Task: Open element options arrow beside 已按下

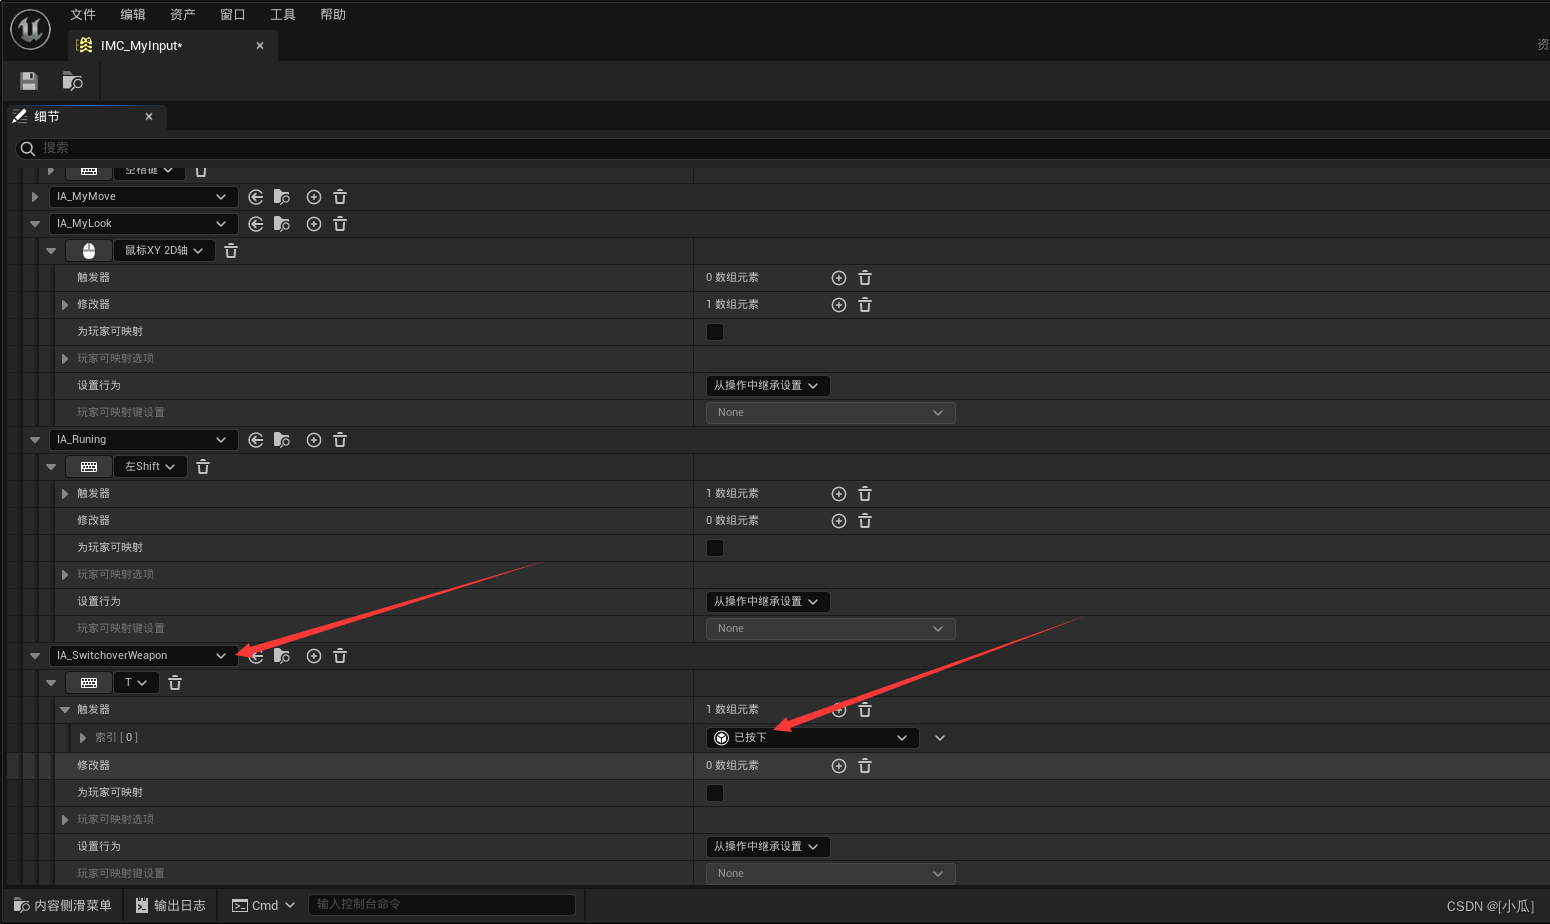Action: coord(940,738)
